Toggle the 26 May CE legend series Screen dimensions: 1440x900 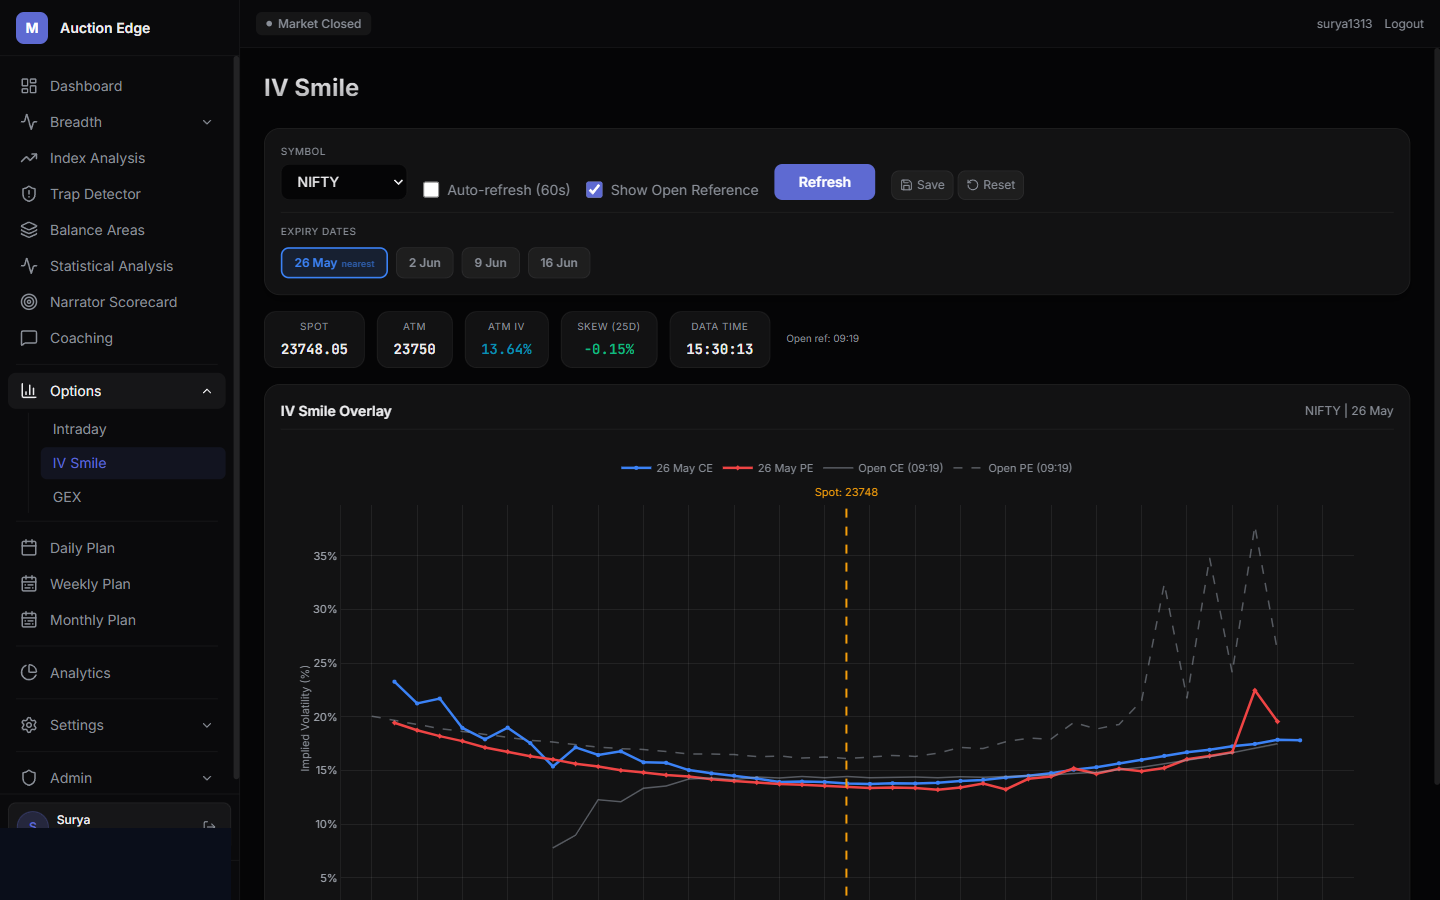(x=667, y=468)
